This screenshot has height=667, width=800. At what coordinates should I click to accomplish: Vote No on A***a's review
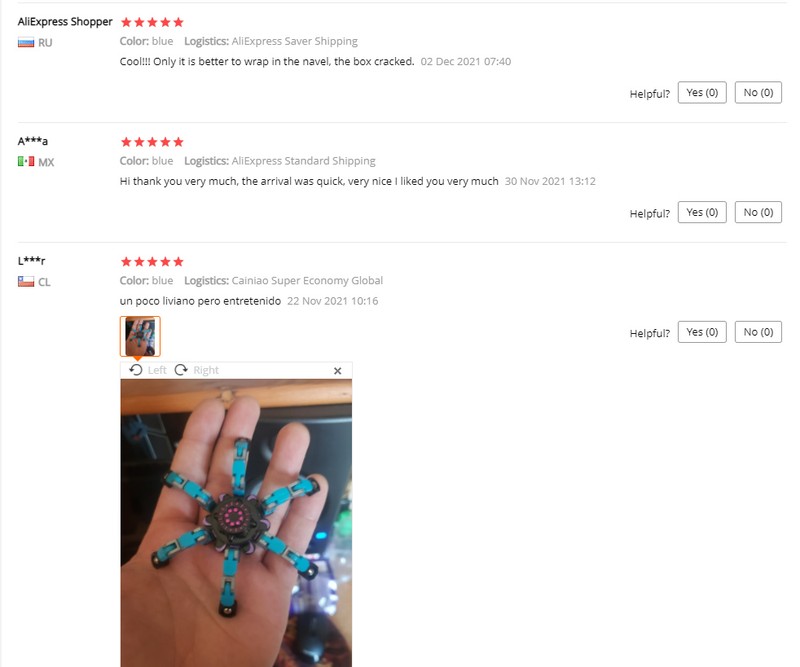click(x=758, y=212)
